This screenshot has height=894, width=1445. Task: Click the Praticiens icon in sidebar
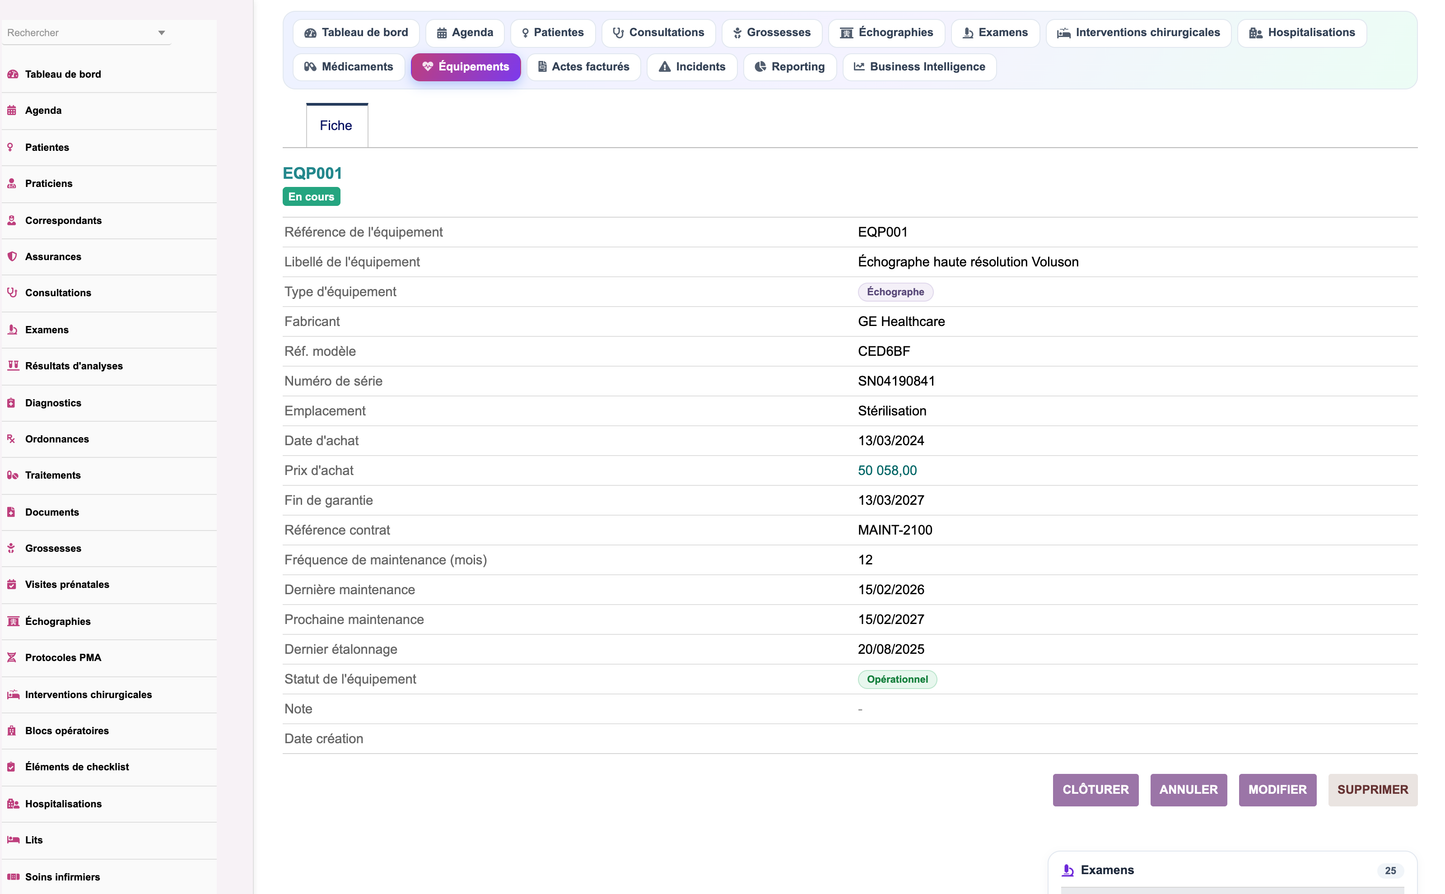(12, 184)
